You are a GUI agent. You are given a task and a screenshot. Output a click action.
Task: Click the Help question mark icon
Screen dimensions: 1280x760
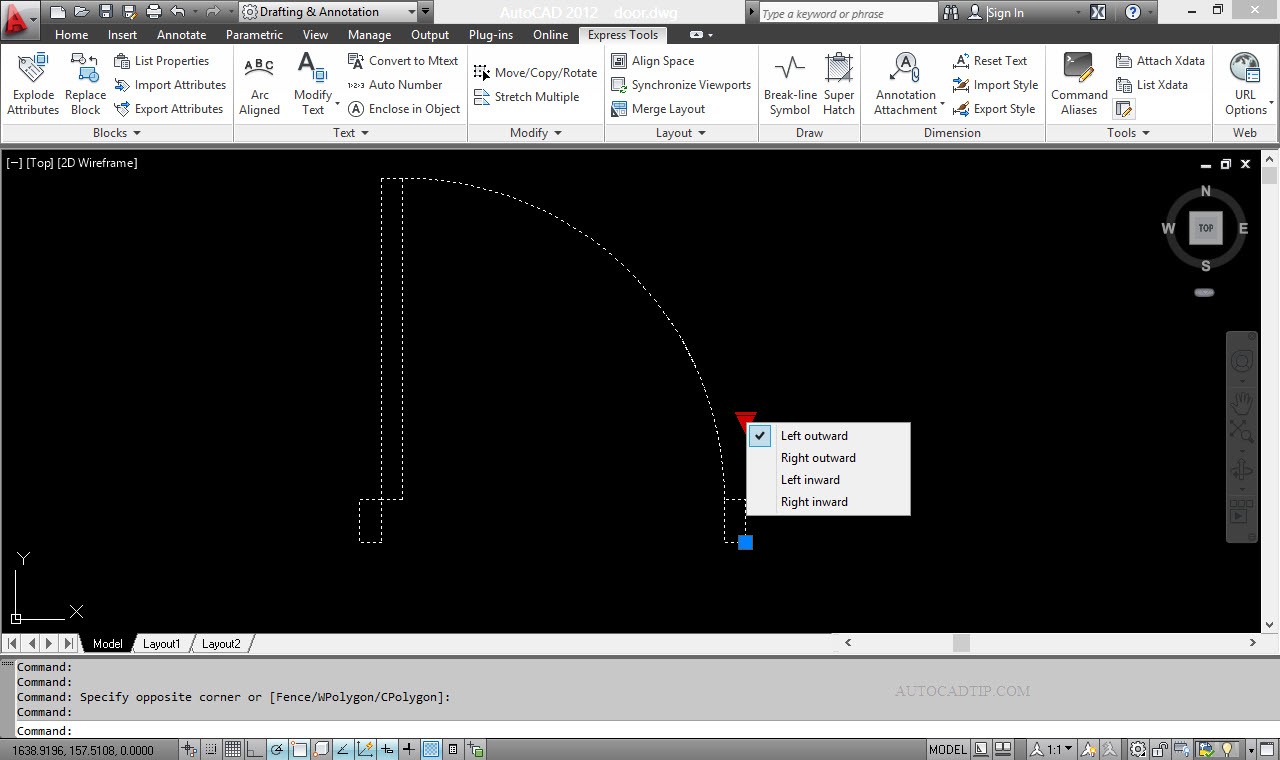pyautogui.click(x=1132, y=12)
